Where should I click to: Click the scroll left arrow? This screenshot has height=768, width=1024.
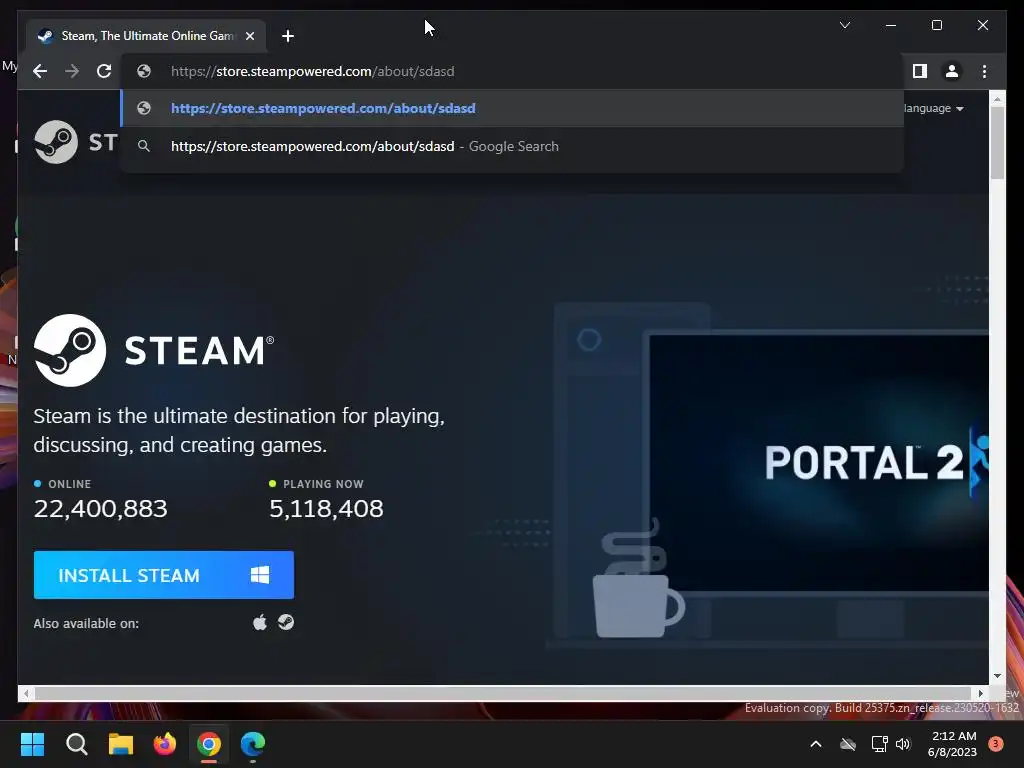pyautogui.click(x=25, y=694)
